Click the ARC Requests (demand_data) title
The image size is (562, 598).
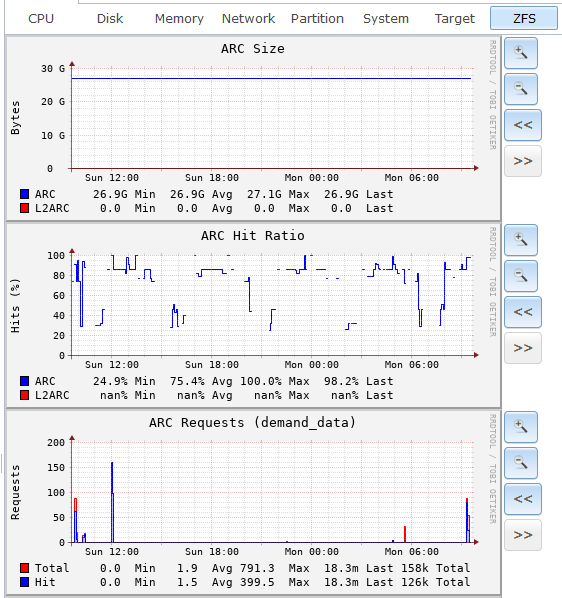252,423
